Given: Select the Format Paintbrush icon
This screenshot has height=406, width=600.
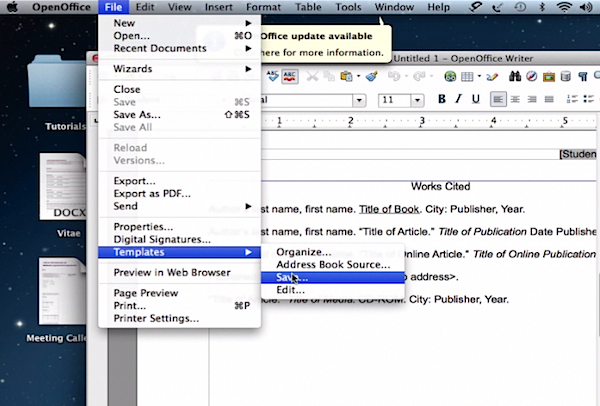Looking at the screenshot, I should 372,77.
